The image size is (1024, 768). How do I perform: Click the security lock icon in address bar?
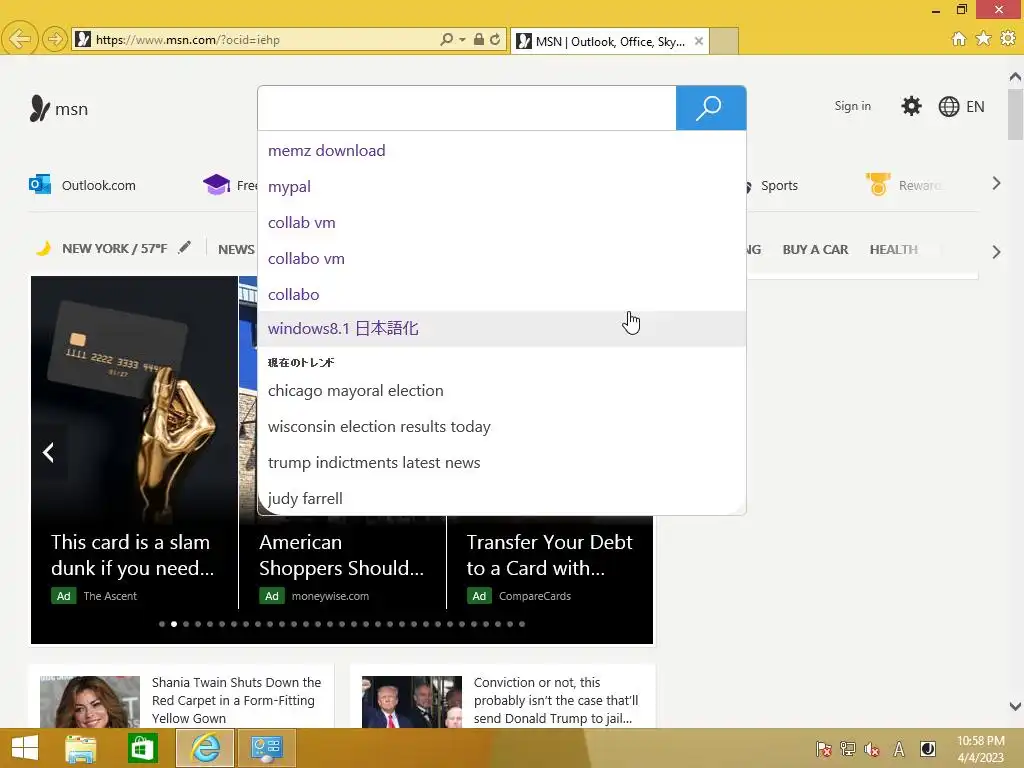pyautogui.click(x=479, y=39)
